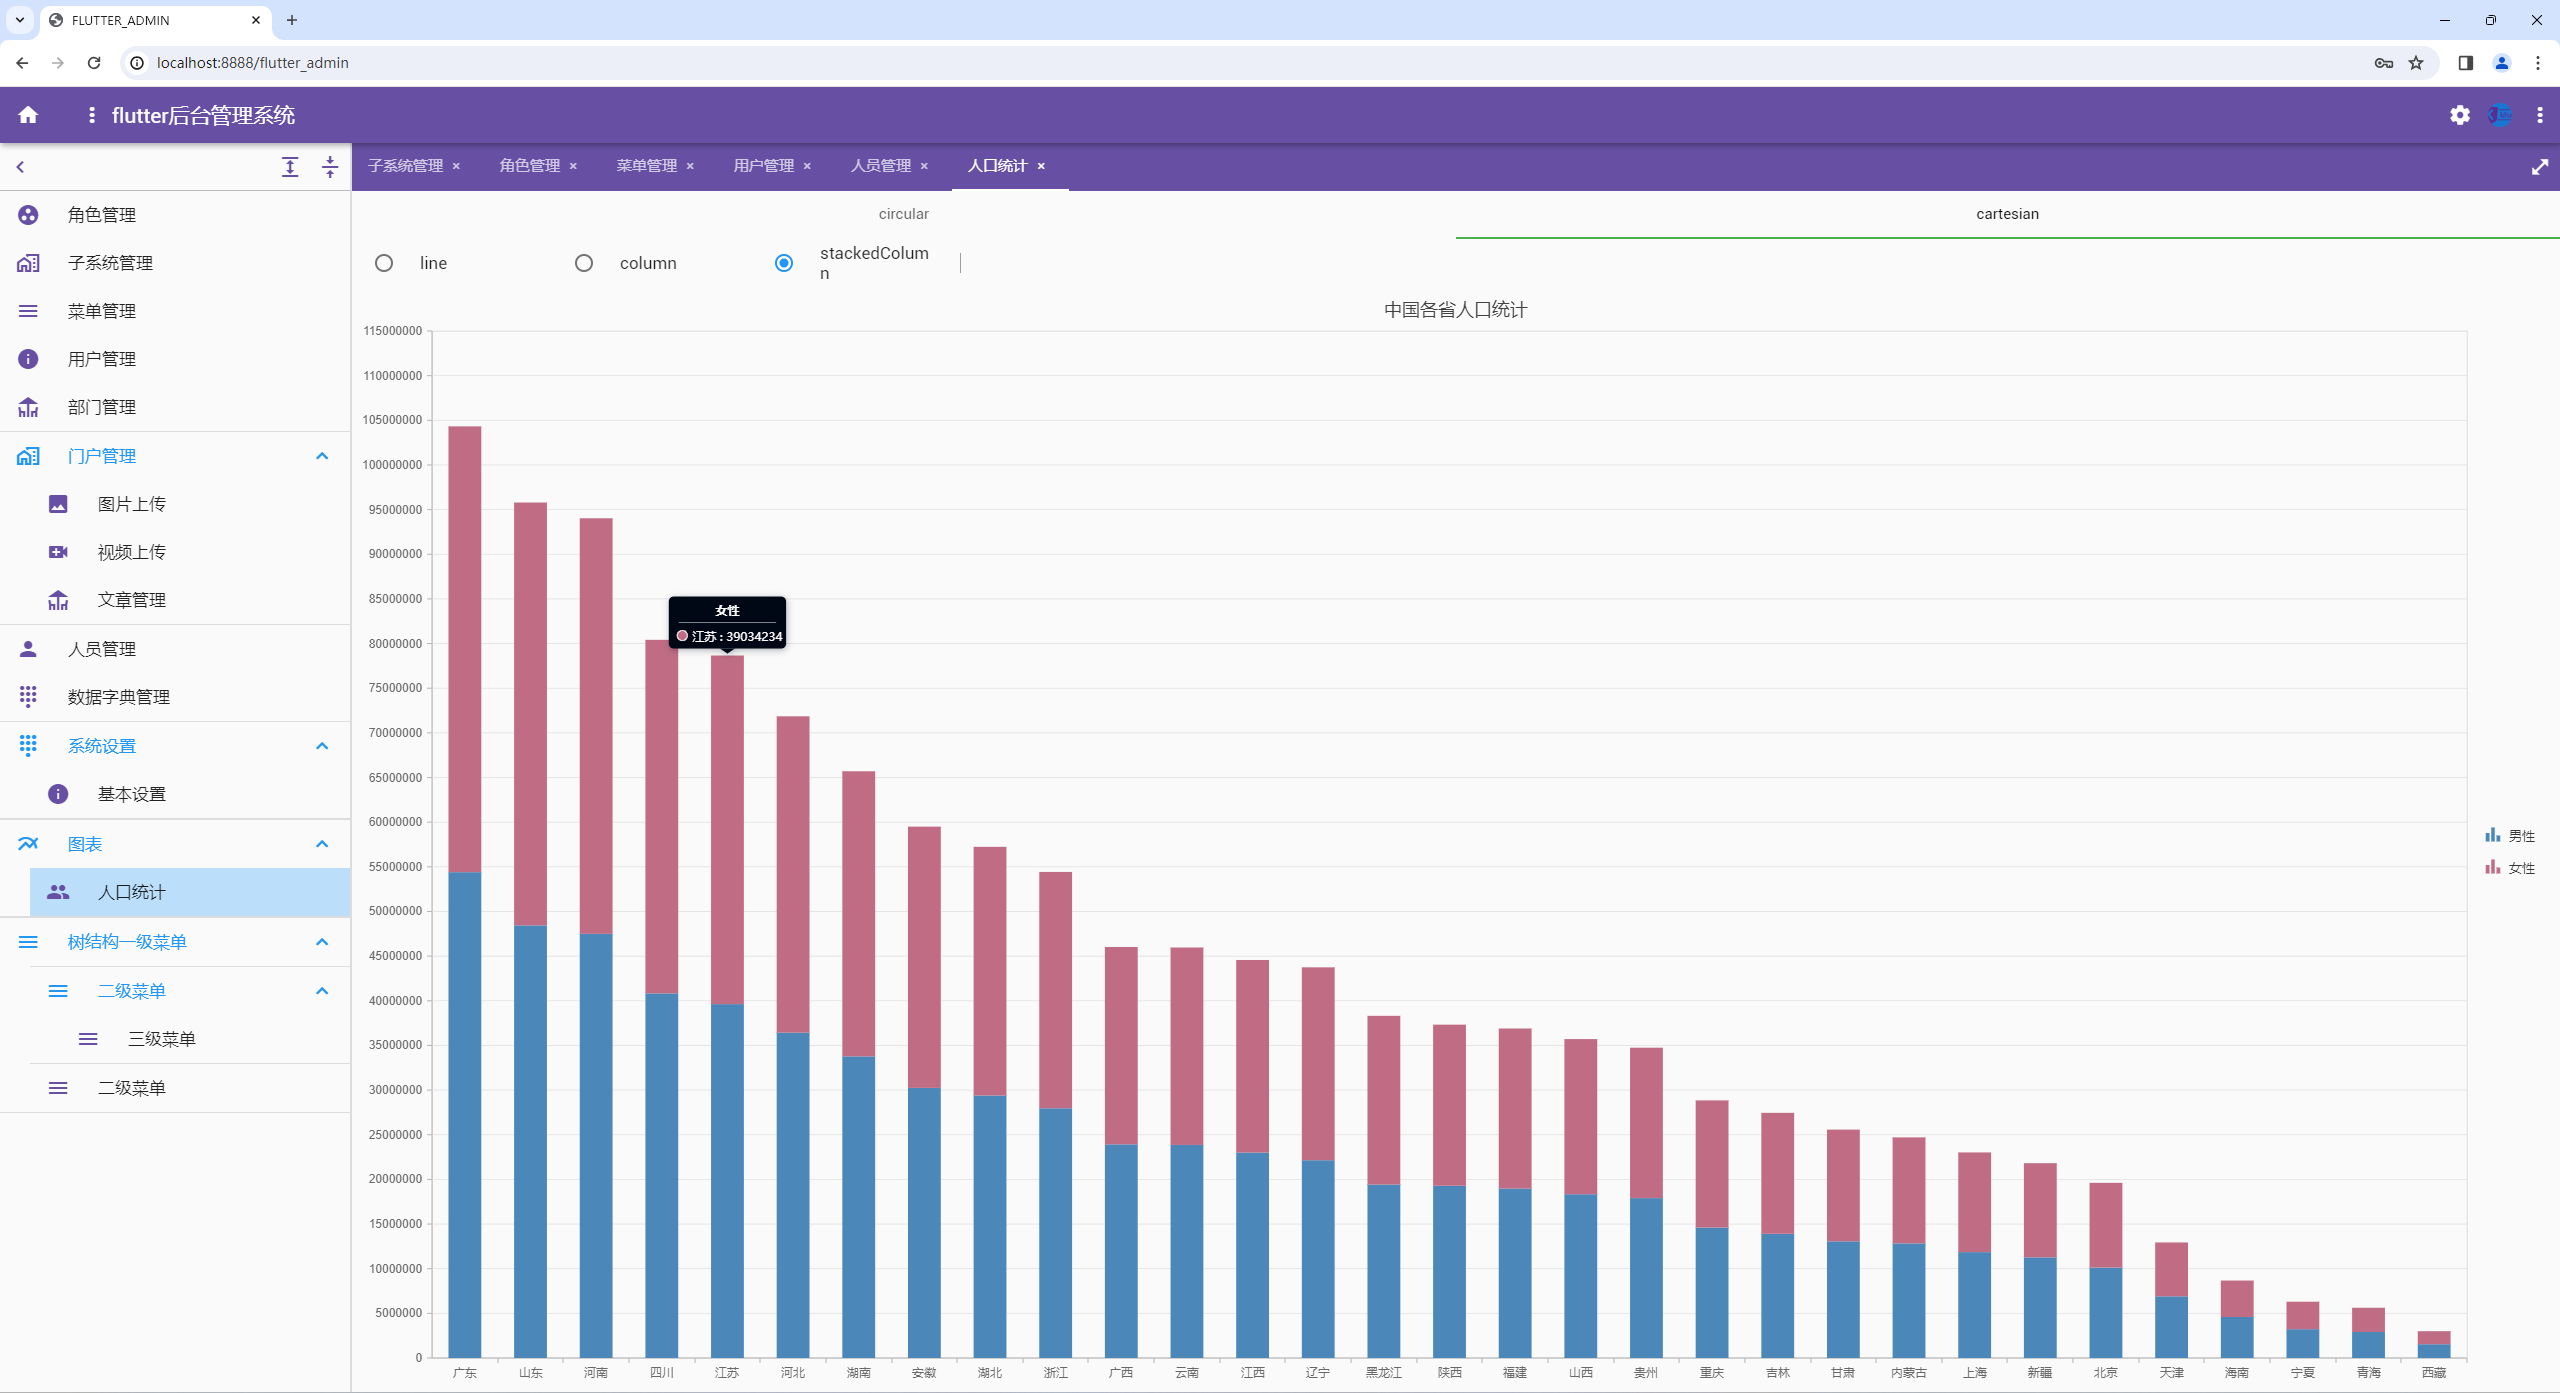Viewport: 2560px width, 1393px height.
Task: Open the settings gear icon
Action: coord(2459,115)
